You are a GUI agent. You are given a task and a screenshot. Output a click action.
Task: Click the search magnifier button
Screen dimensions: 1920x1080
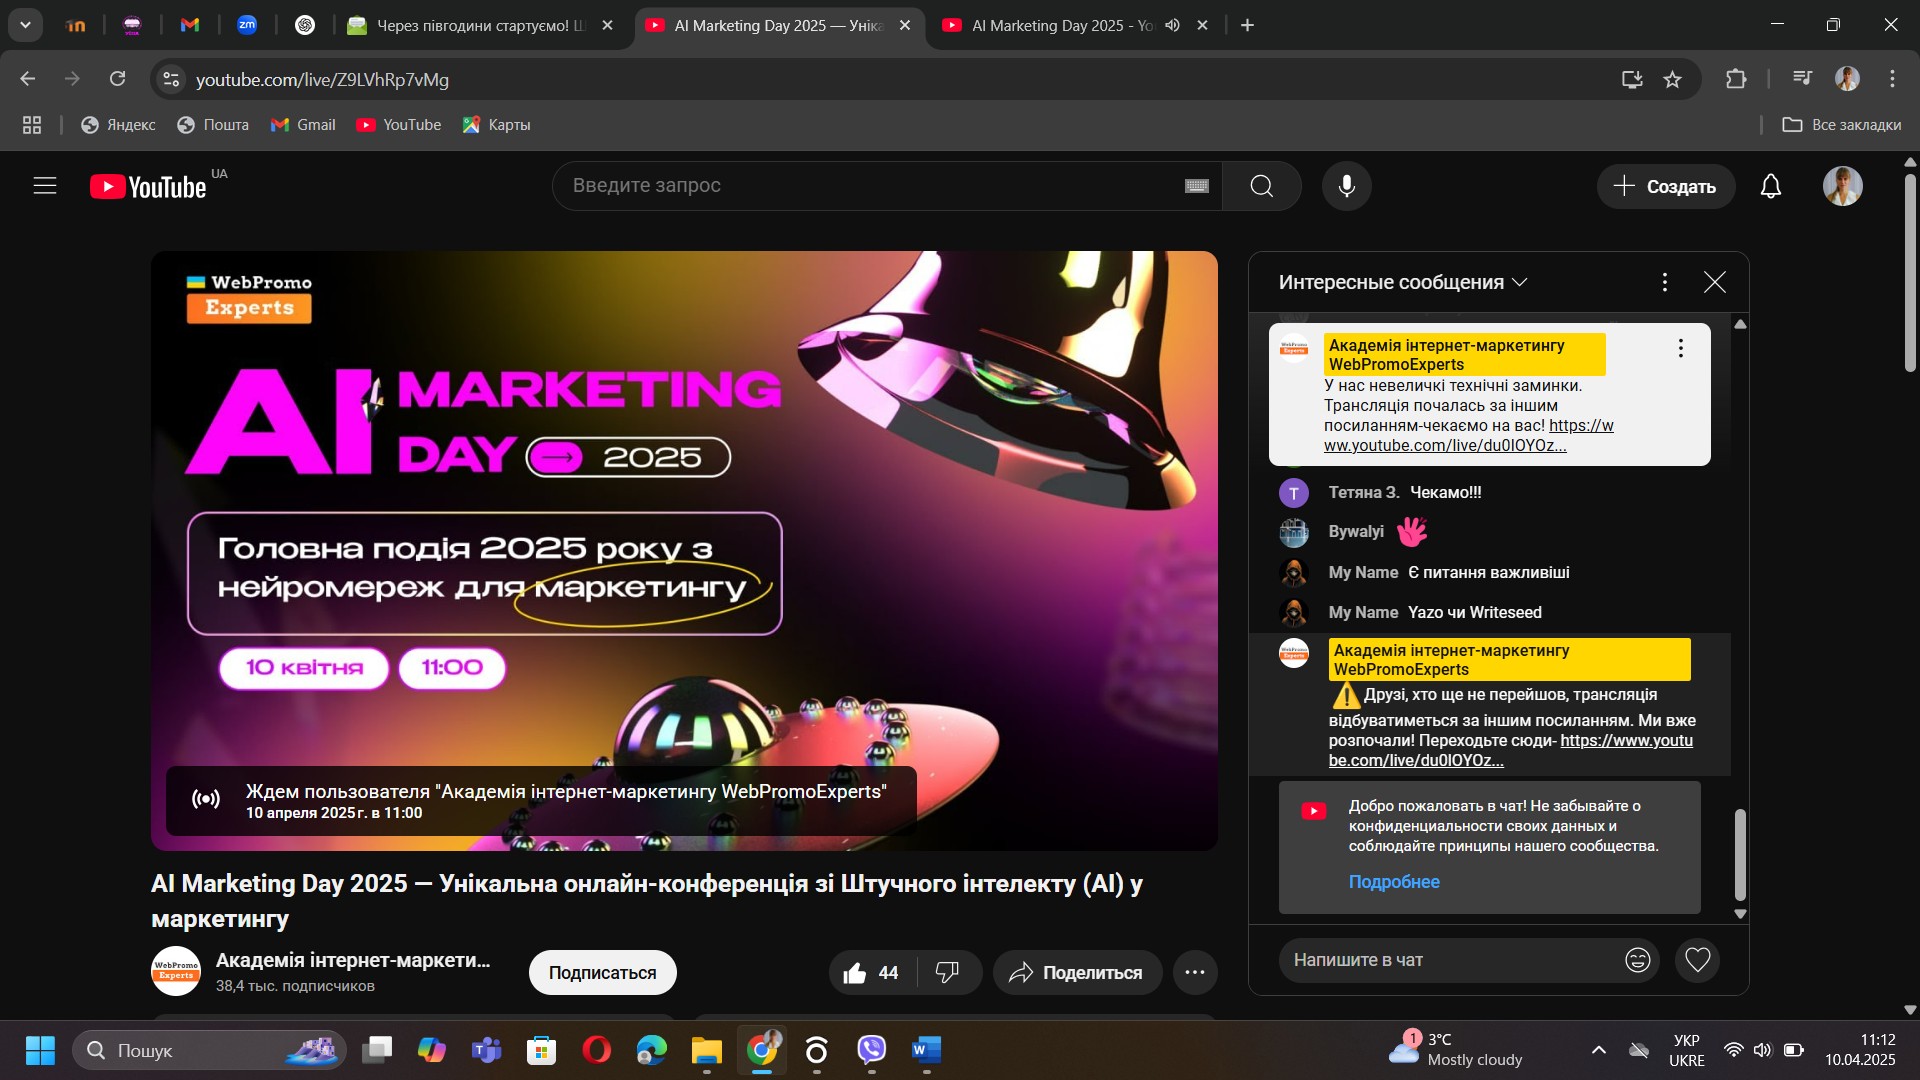1261,186
